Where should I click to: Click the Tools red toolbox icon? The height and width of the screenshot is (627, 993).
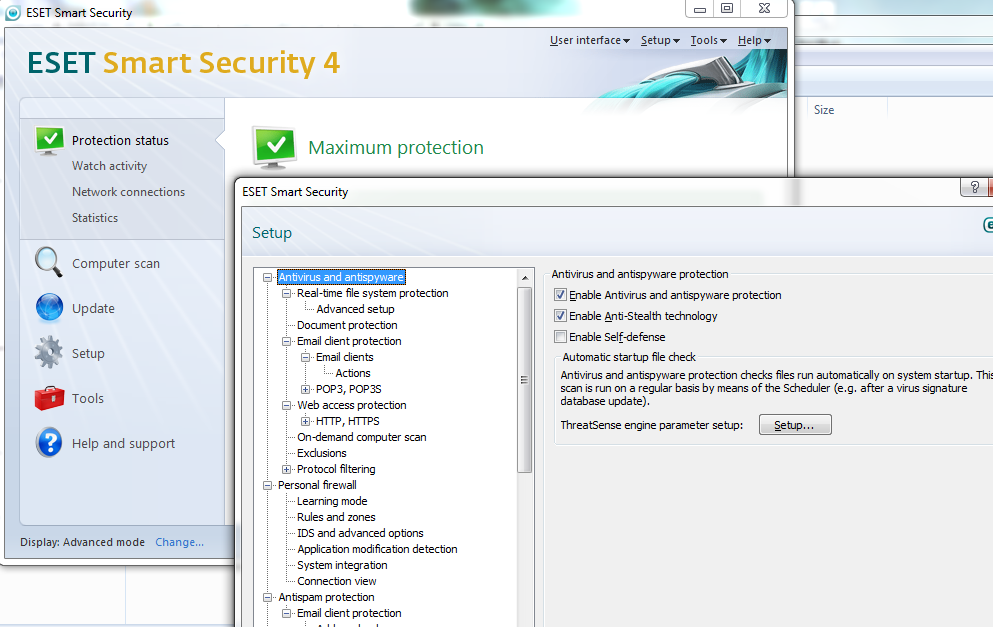coord(49,398)
